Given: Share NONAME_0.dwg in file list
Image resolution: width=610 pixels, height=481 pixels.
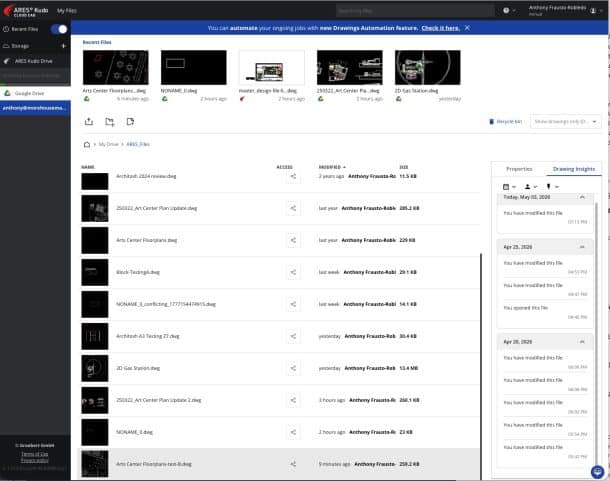Looking at the screenshot, I should coord(293,432).
